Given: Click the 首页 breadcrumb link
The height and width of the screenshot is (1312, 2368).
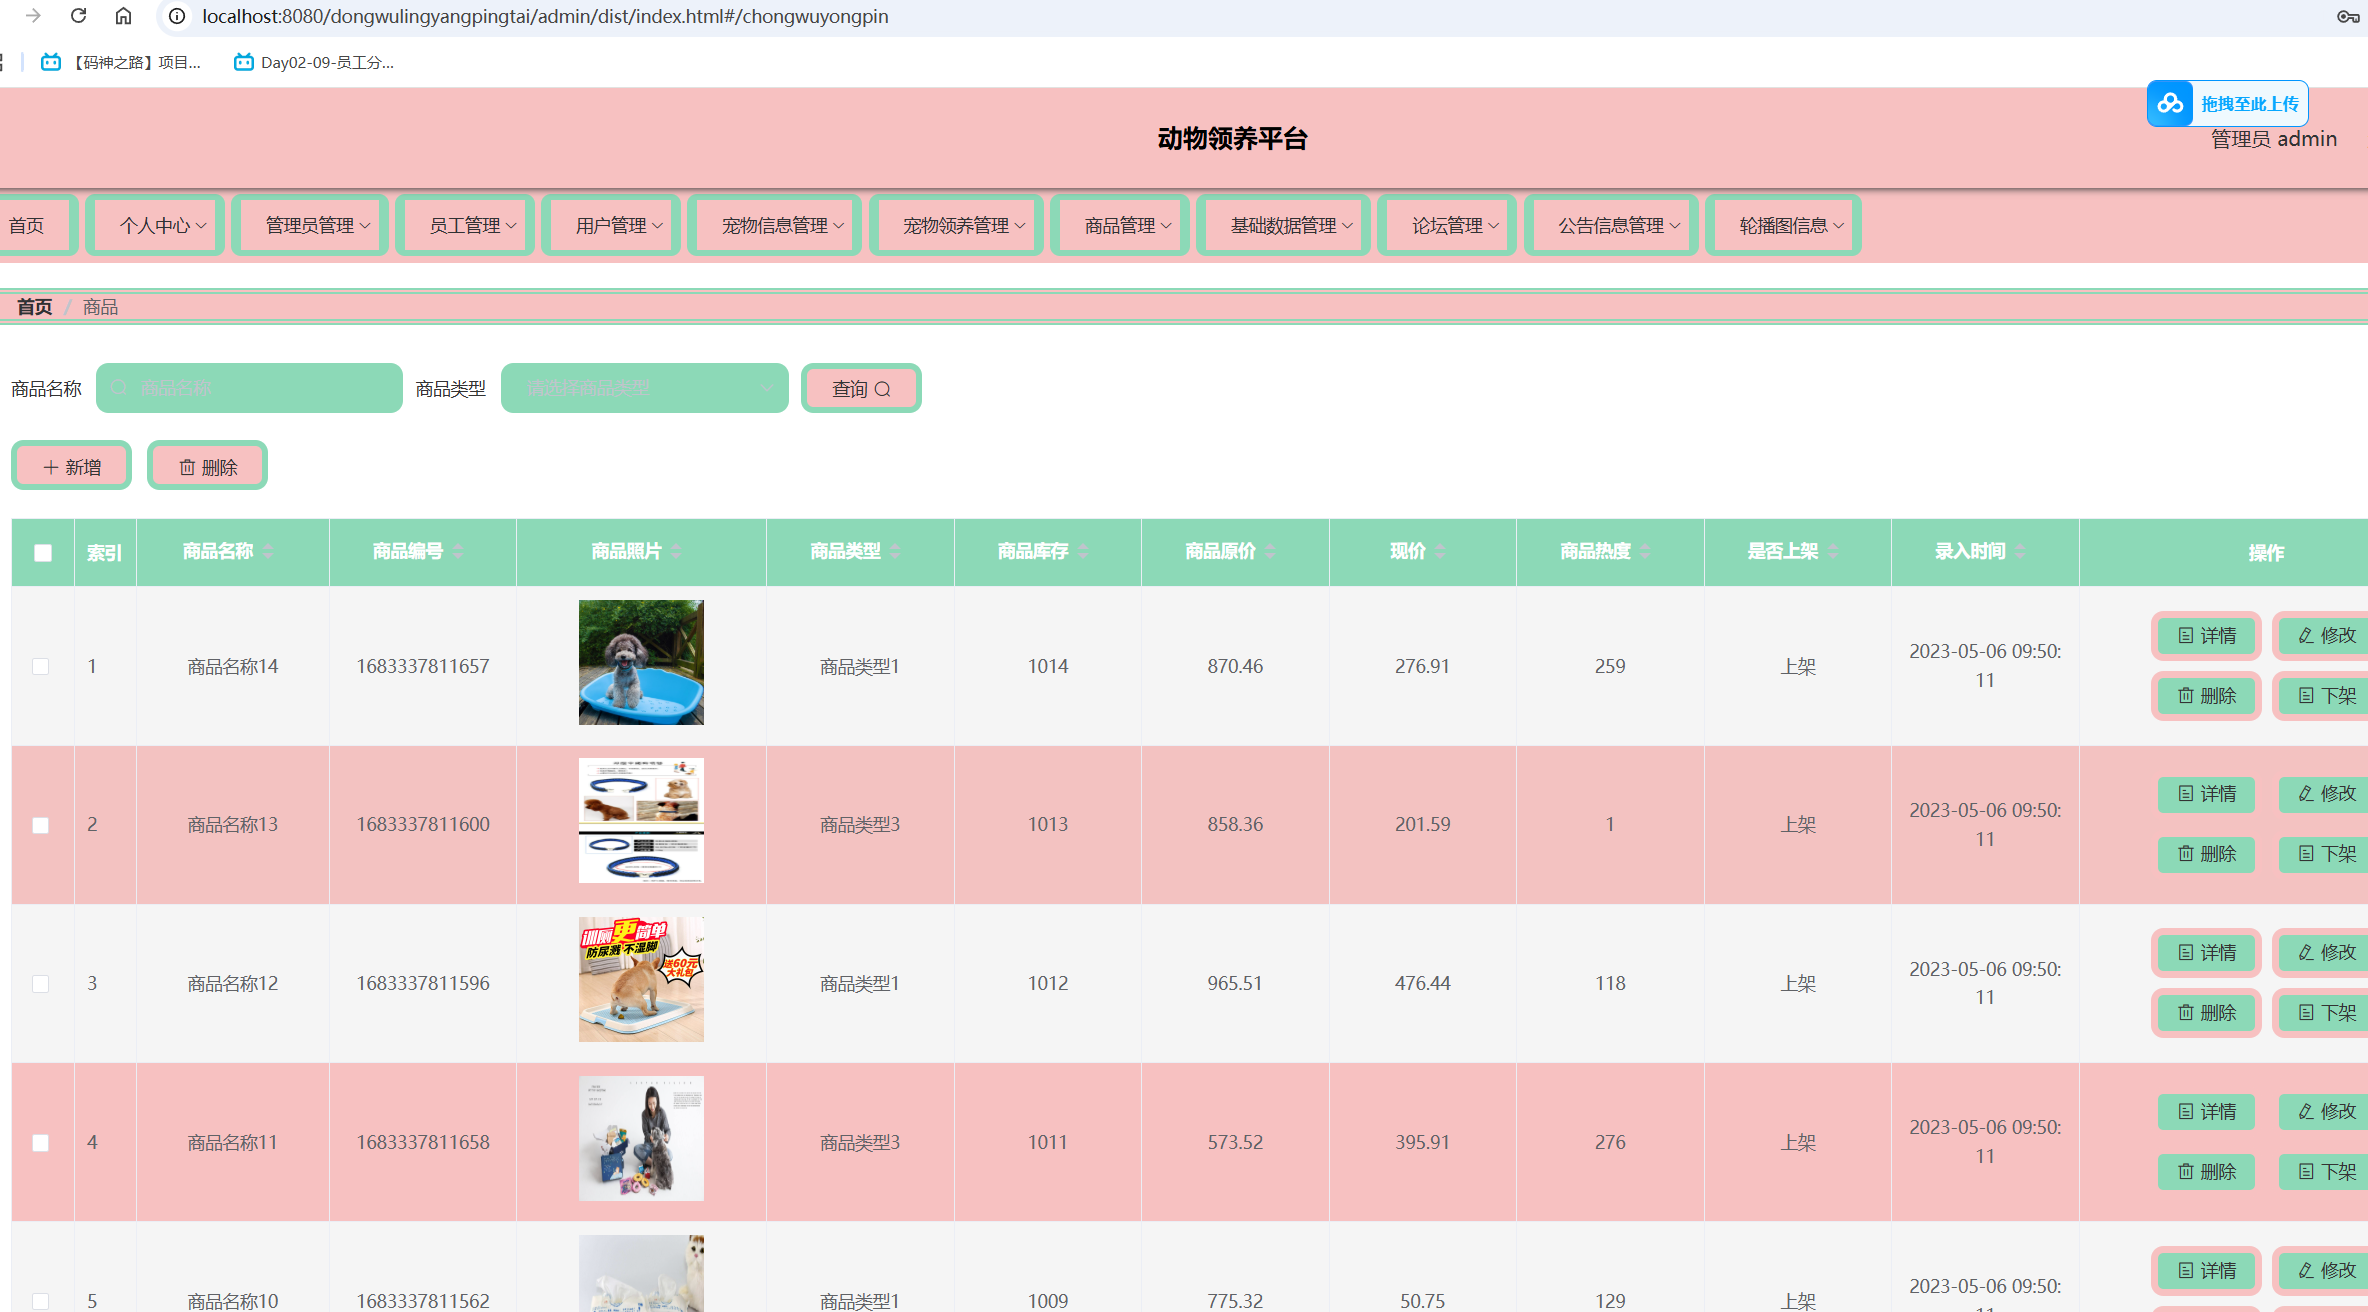Looking at the screenshot, I should [34, 307].
